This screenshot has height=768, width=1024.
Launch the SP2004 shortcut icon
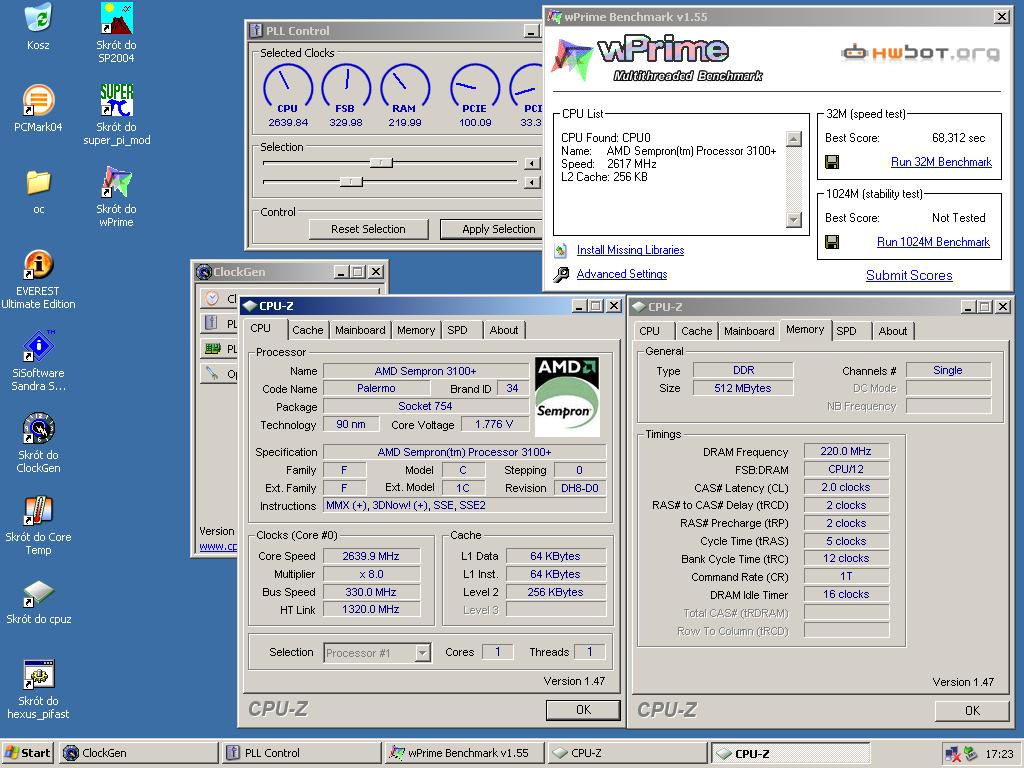[x=116, y=18]
